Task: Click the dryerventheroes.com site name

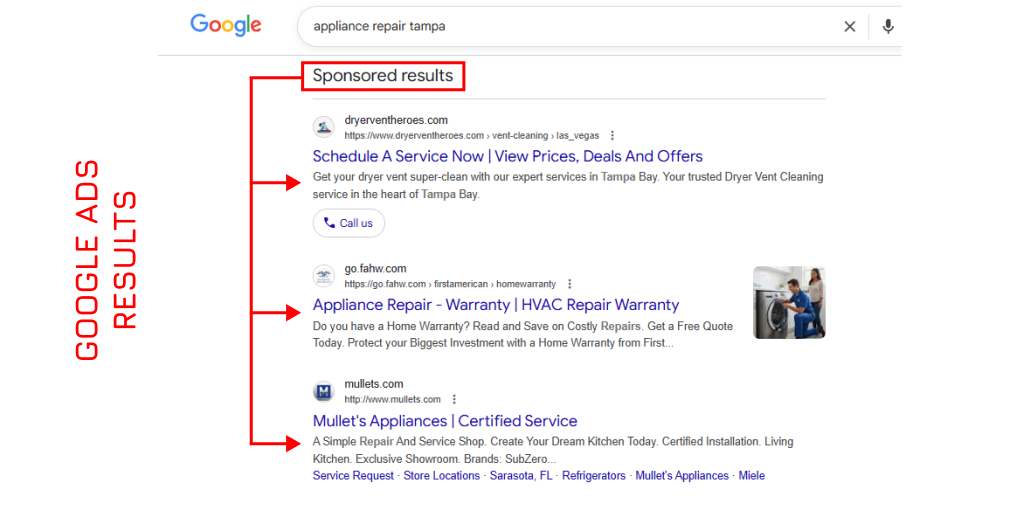Action: click(396, 120)
